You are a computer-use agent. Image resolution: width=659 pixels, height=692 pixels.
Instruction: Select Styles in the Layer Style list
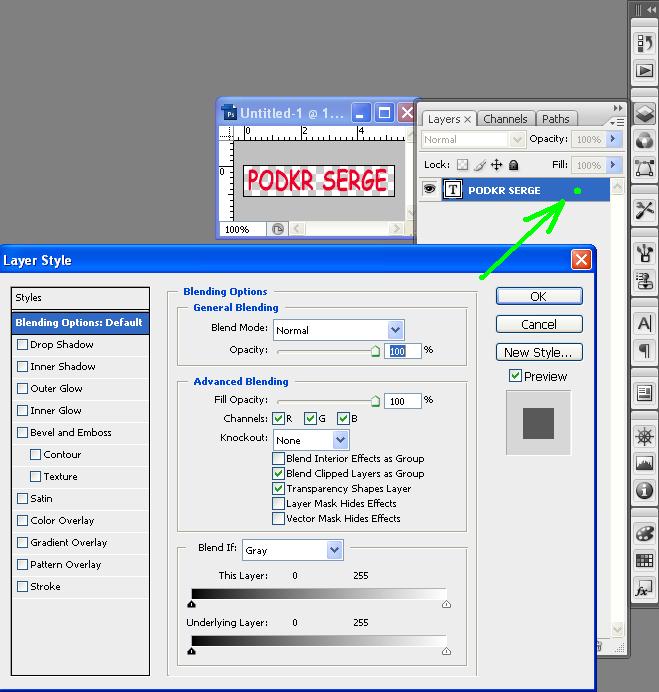[80, 298]
